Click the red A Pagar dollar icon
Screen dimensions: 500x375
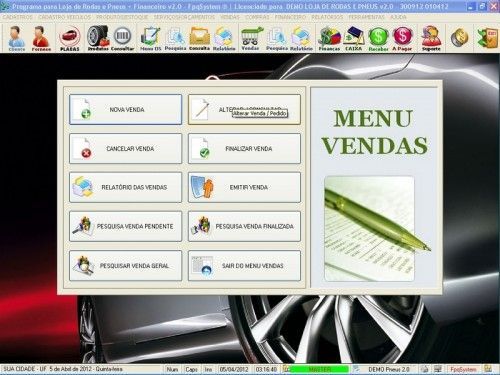click(x=402, y=38)
